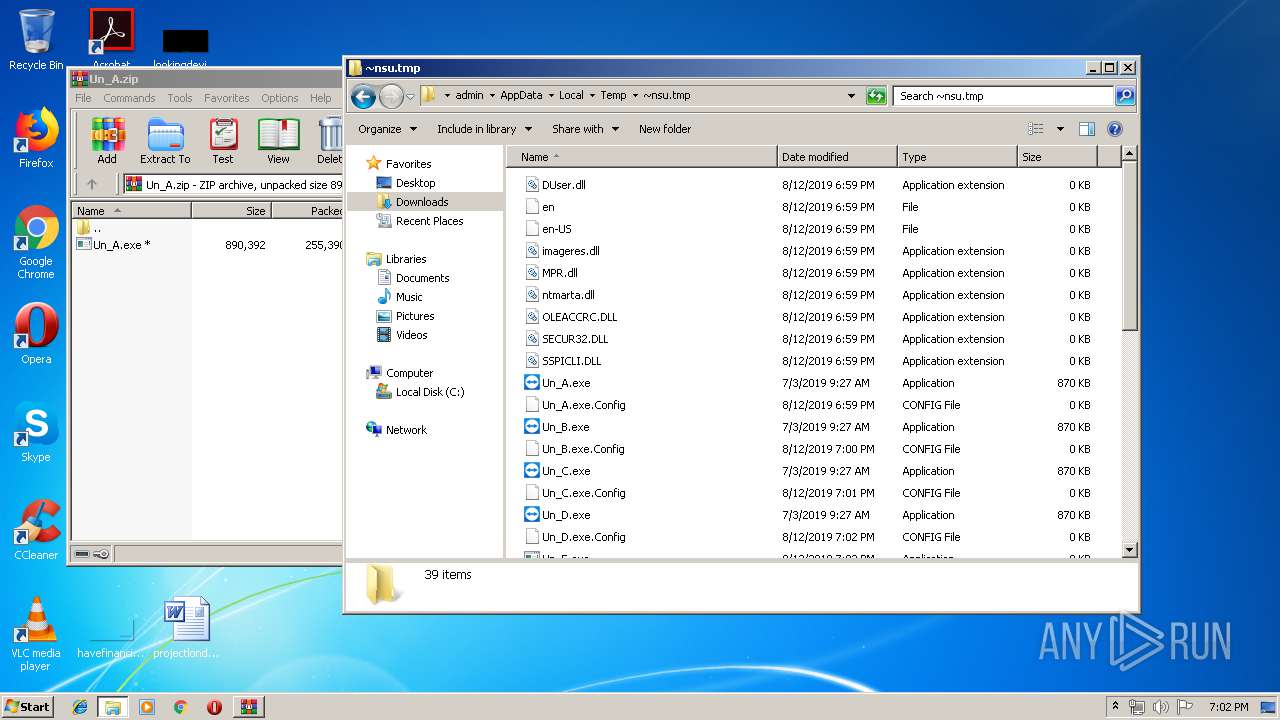This screenshot has height=720, width=1280.
Task: Show hidden system tray icons
Action: (1116, 707)
